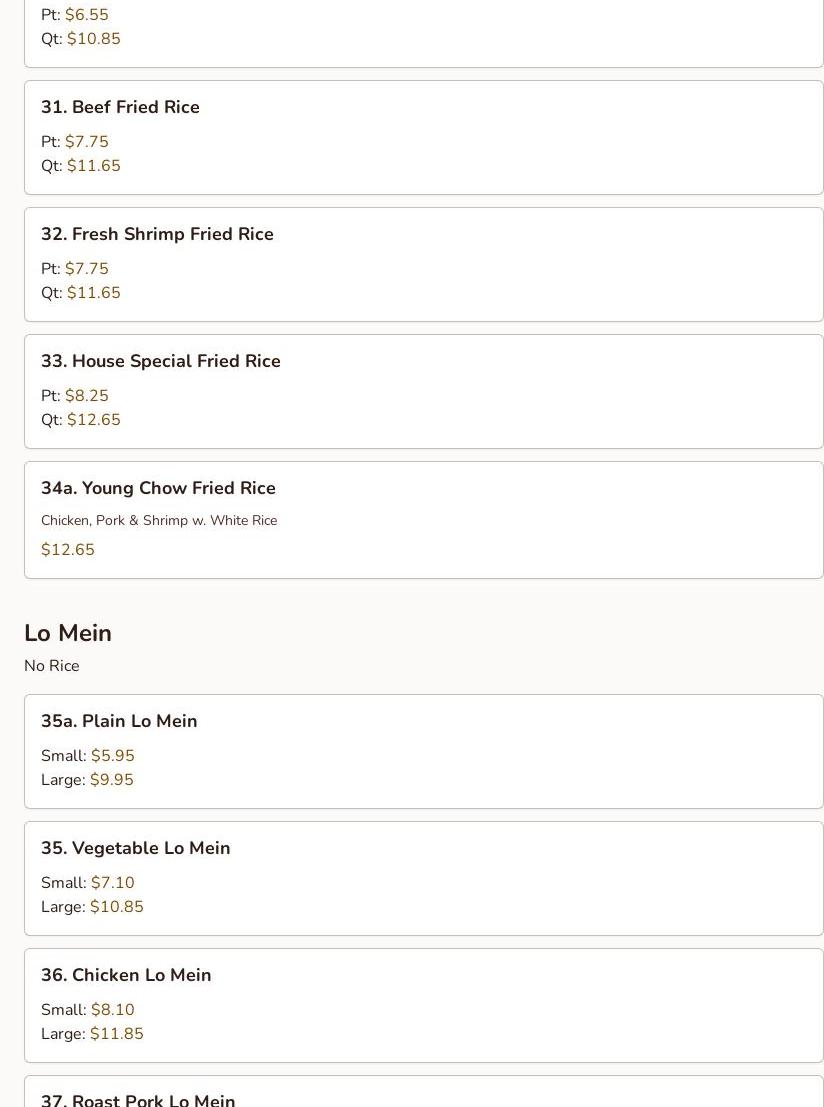Select the Young Chow $12.65 price
Screen dimensions: 824x1107
68,550
